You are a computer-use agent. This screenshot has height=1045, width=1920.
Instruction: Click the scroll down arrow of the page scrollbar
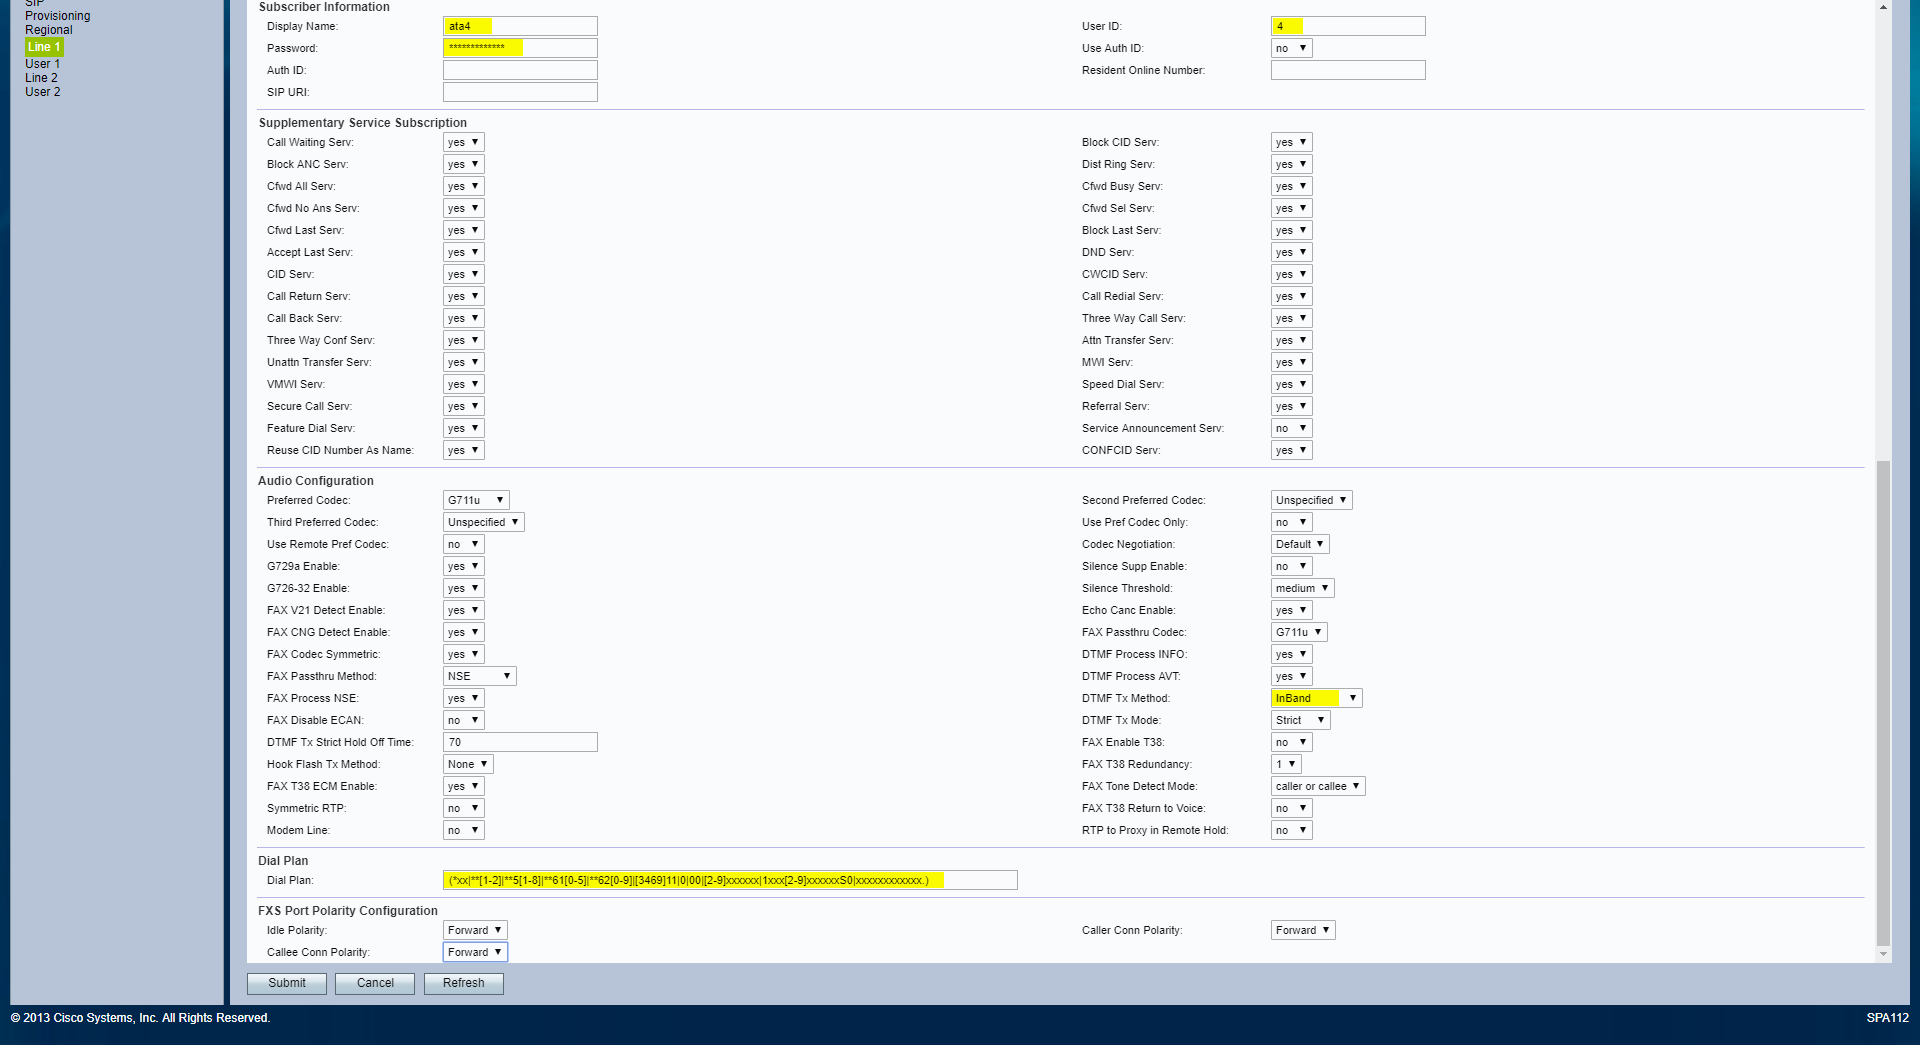pos(1883,954)
